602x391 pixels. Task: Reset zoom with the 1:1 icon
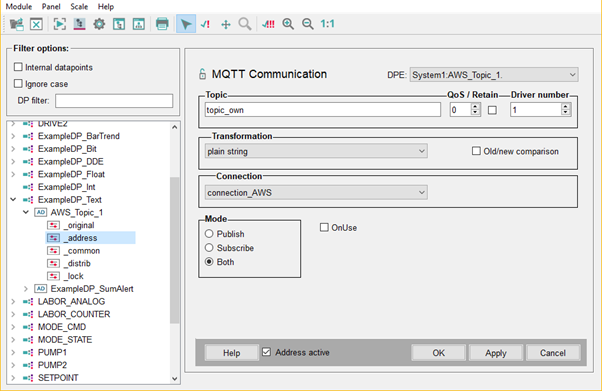point(327,24)
